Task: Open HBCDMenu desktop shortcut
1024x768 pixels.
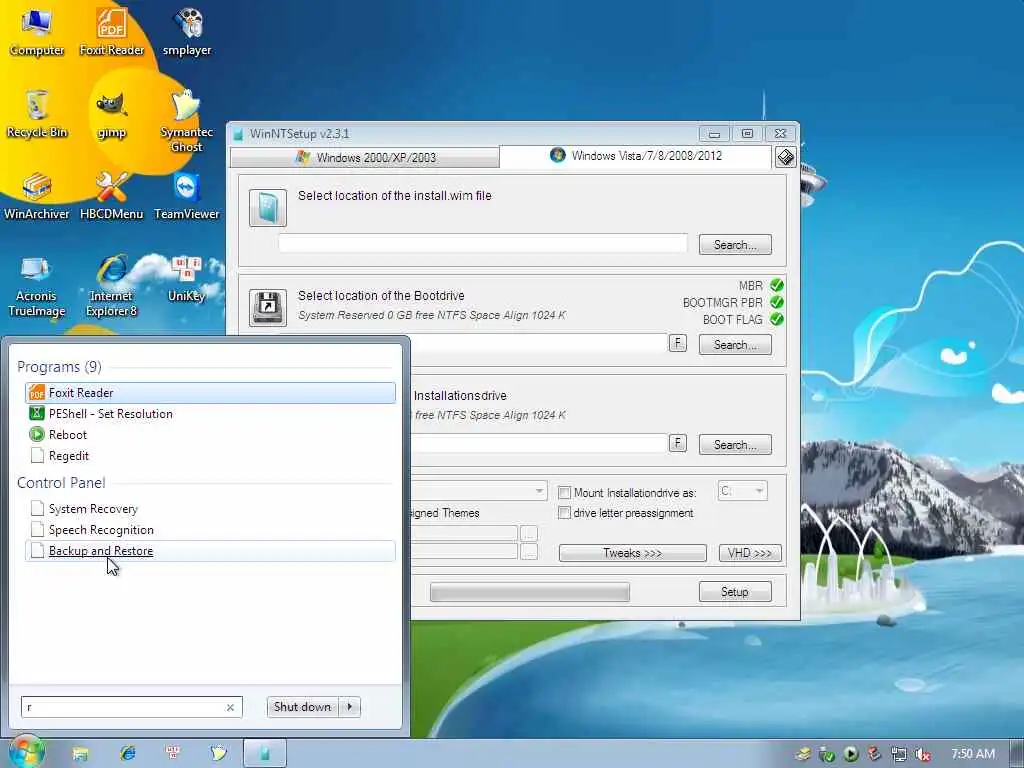Action: [x=112, y=196]
